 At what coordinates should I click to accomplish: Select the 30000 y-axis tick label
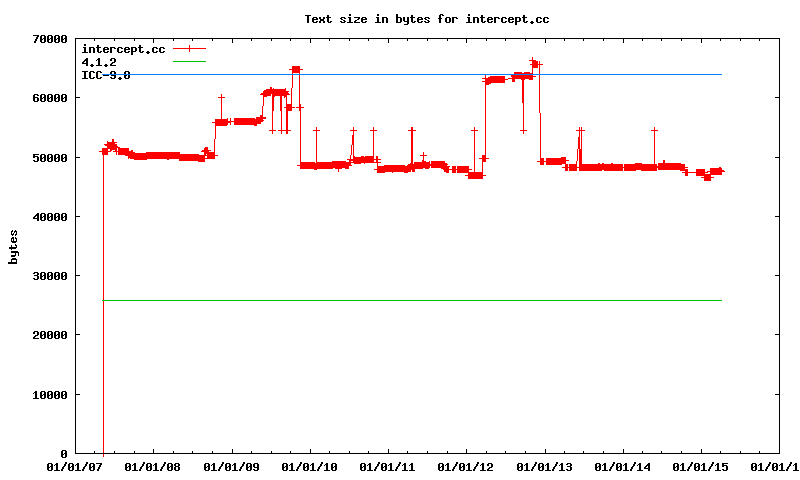tap(47, 276)
